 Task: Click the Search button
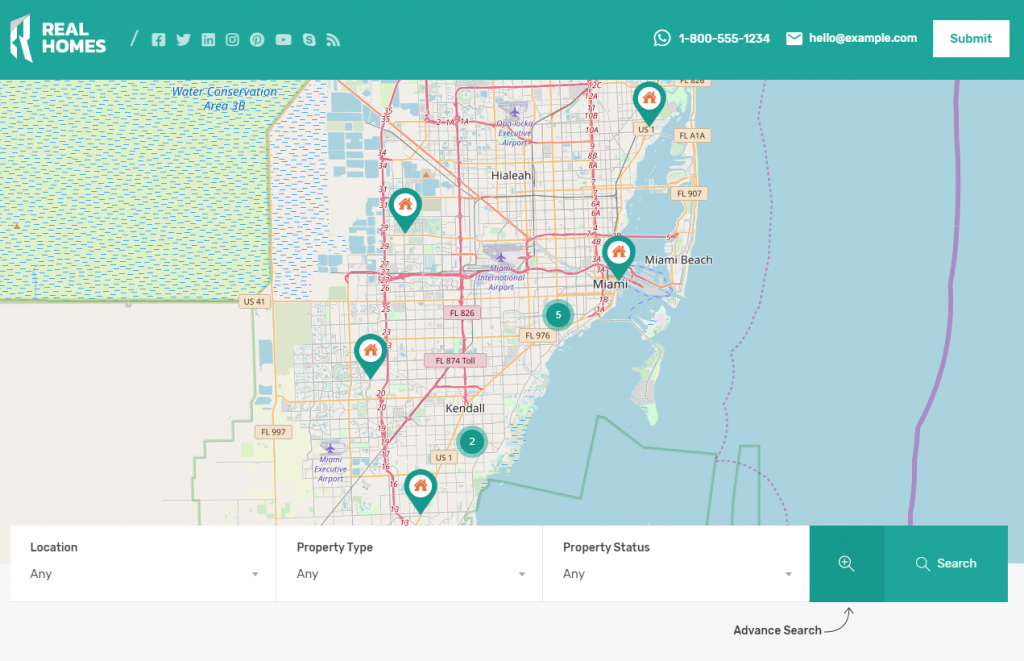click(x=946, y=564)
